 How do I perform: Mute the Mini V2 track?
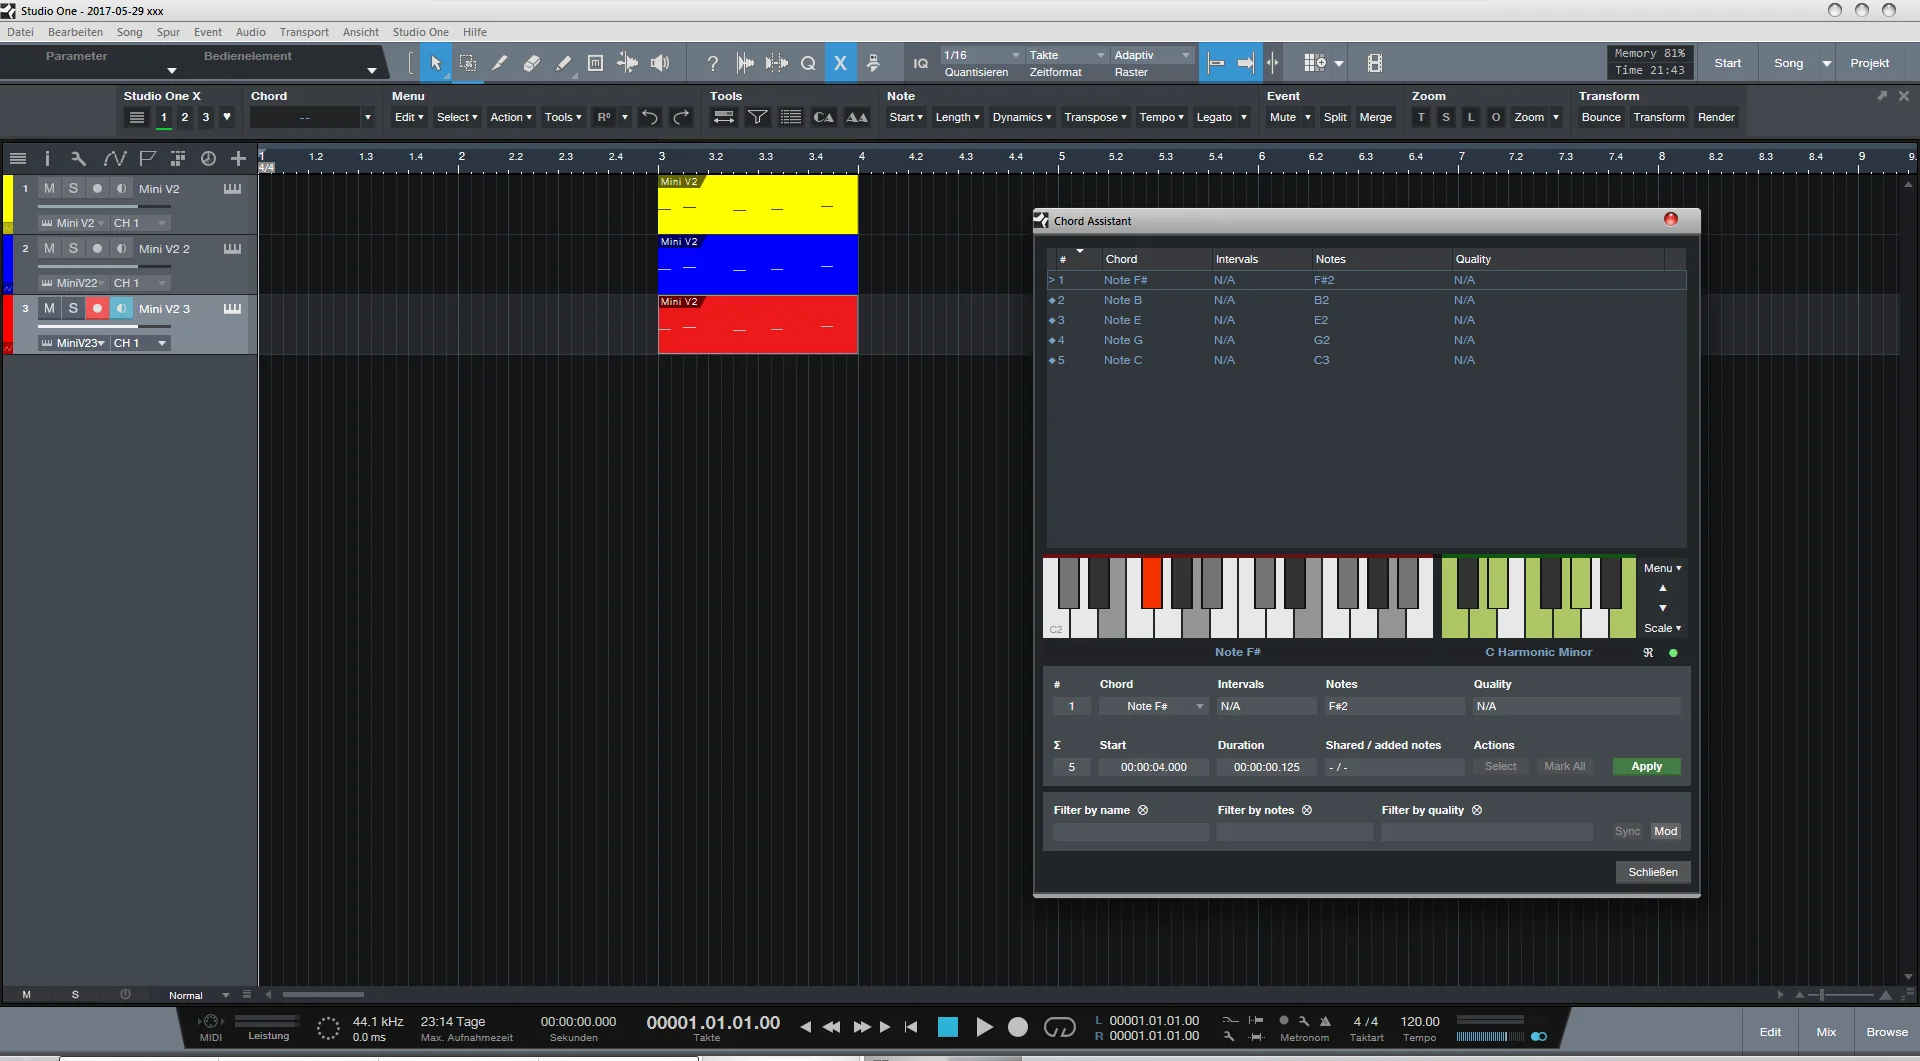(x=49, y=188)
